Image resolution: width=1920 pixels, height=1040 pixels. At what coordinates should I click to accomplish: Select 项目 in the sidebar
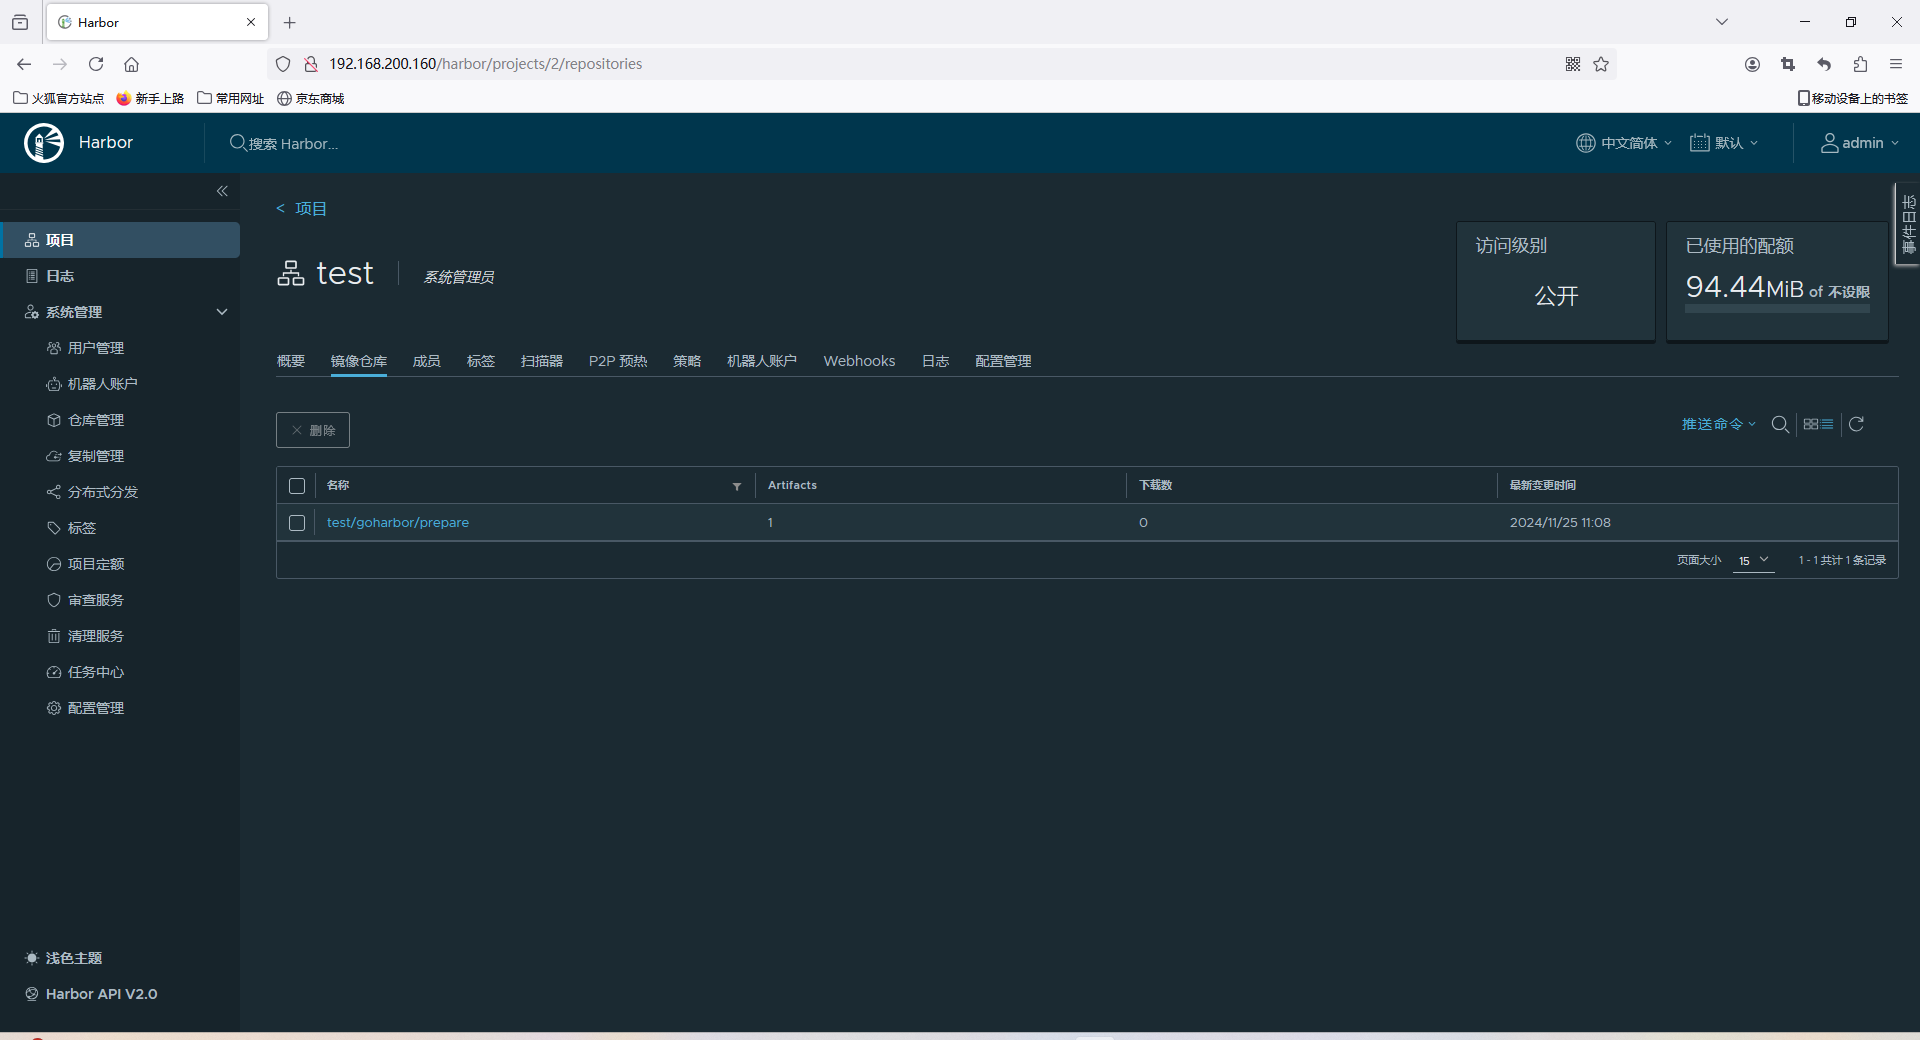click(x=120, y=240)
